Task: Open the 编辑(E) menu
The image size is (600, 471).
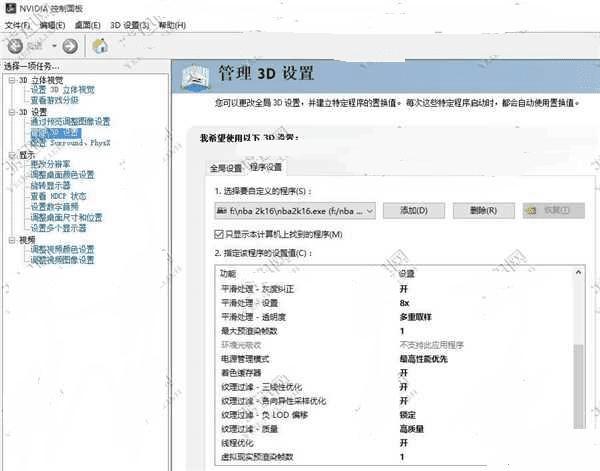Action: coord(52,25)
